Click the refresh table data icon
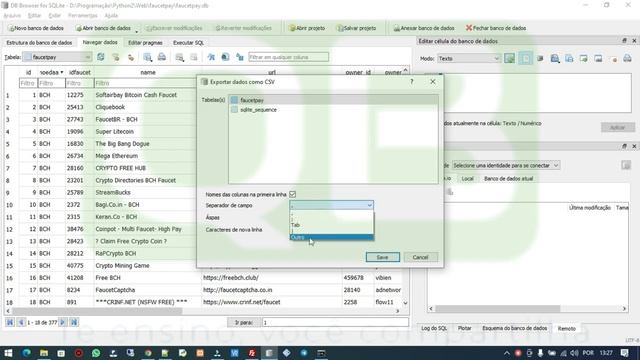Image resolution: width=640 pixels, height=360 pixels. pyautogui.click(x=100, y=57)
